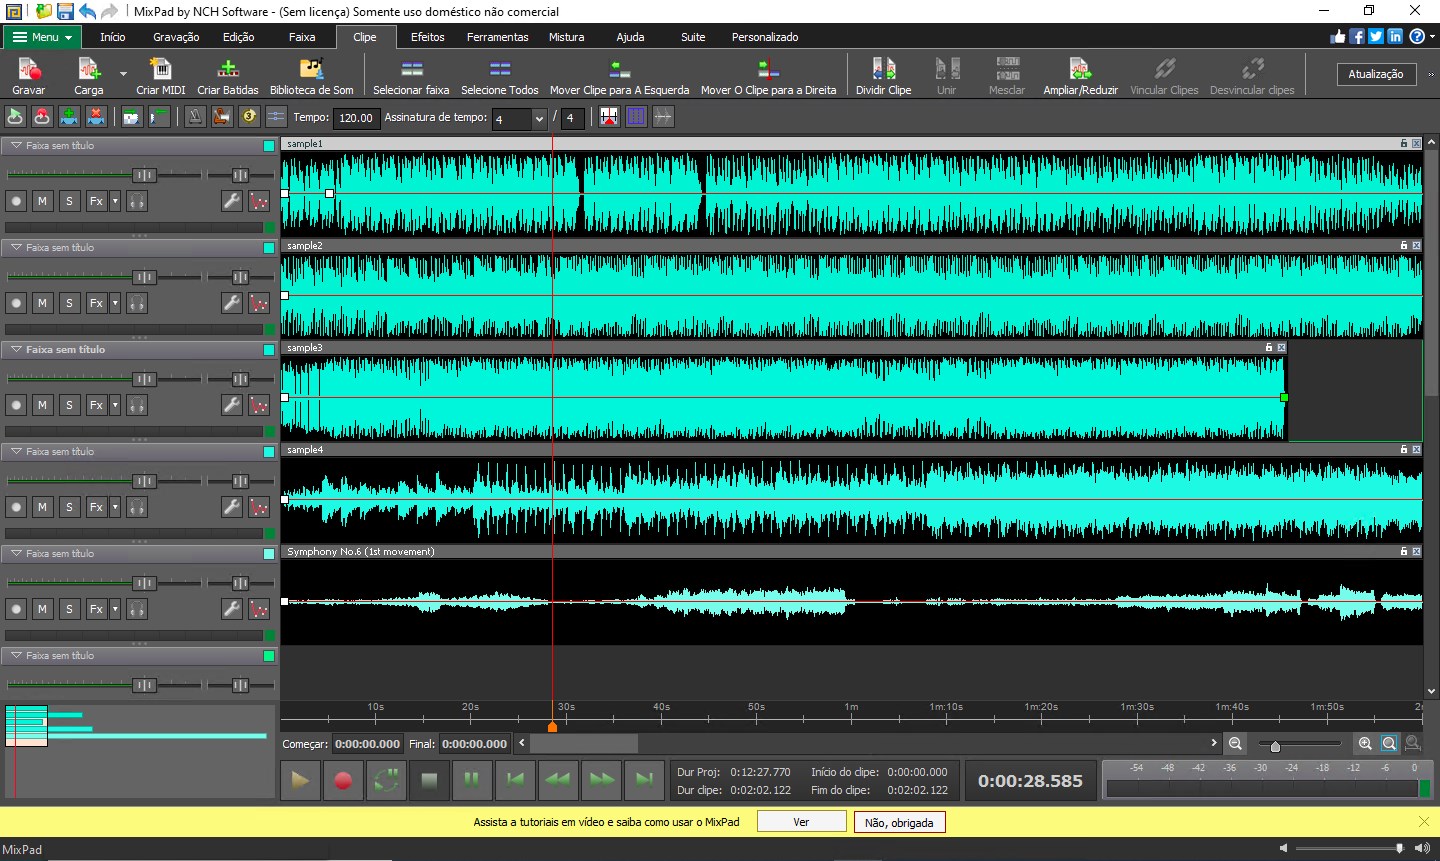Click the Atualização button

(1377, 73)
